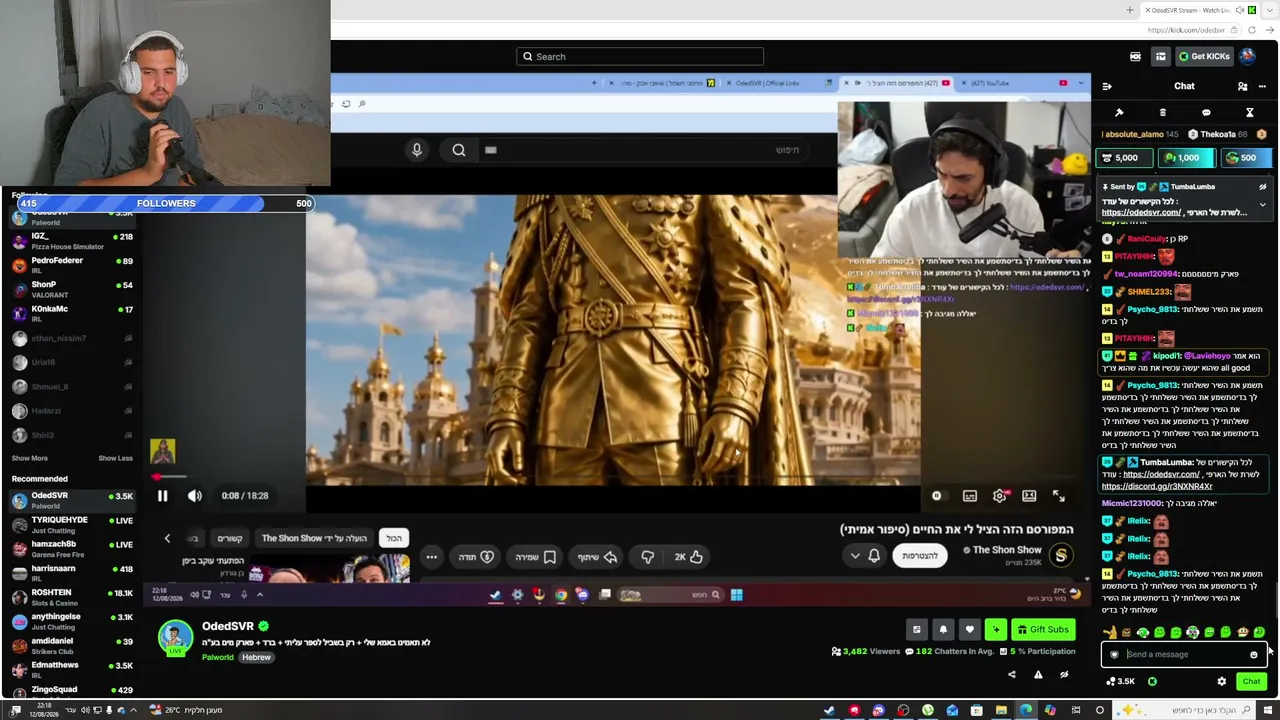Send message with the Chat button
The width and height of the screenshot is (1280, 720).
click(x=1251, y=682)
